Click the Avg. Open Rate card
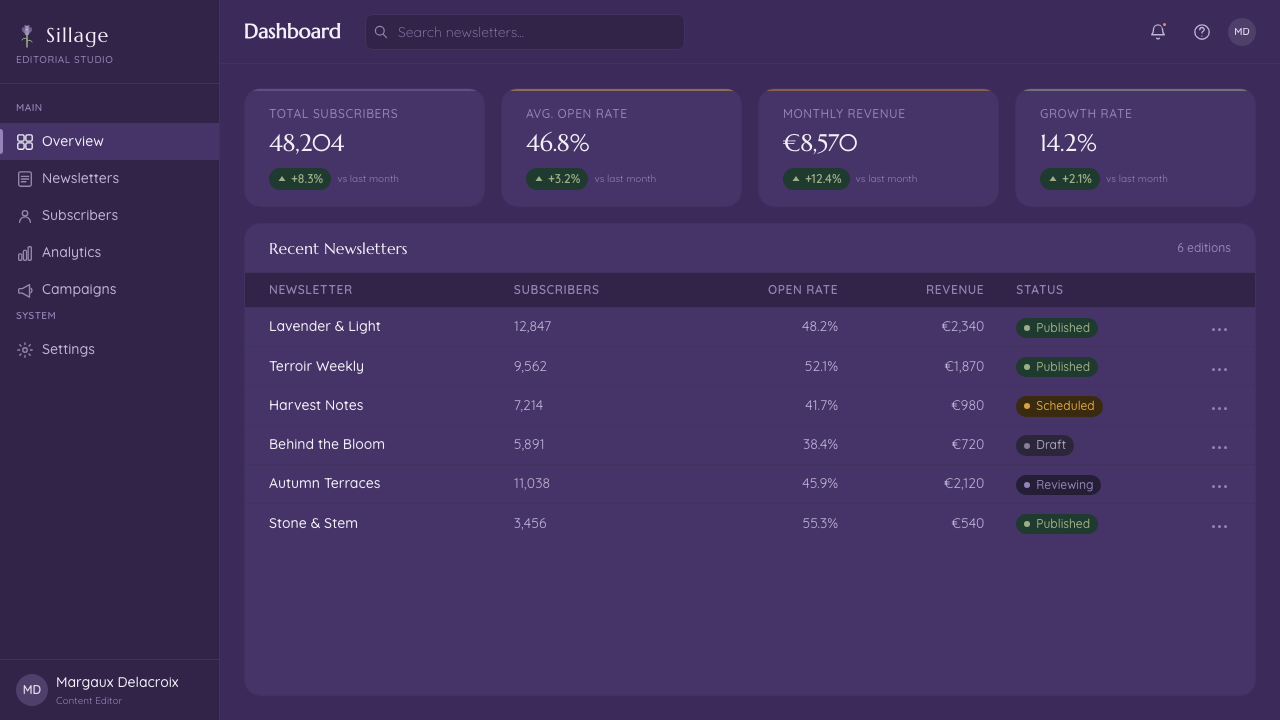 tap(622, 148)
